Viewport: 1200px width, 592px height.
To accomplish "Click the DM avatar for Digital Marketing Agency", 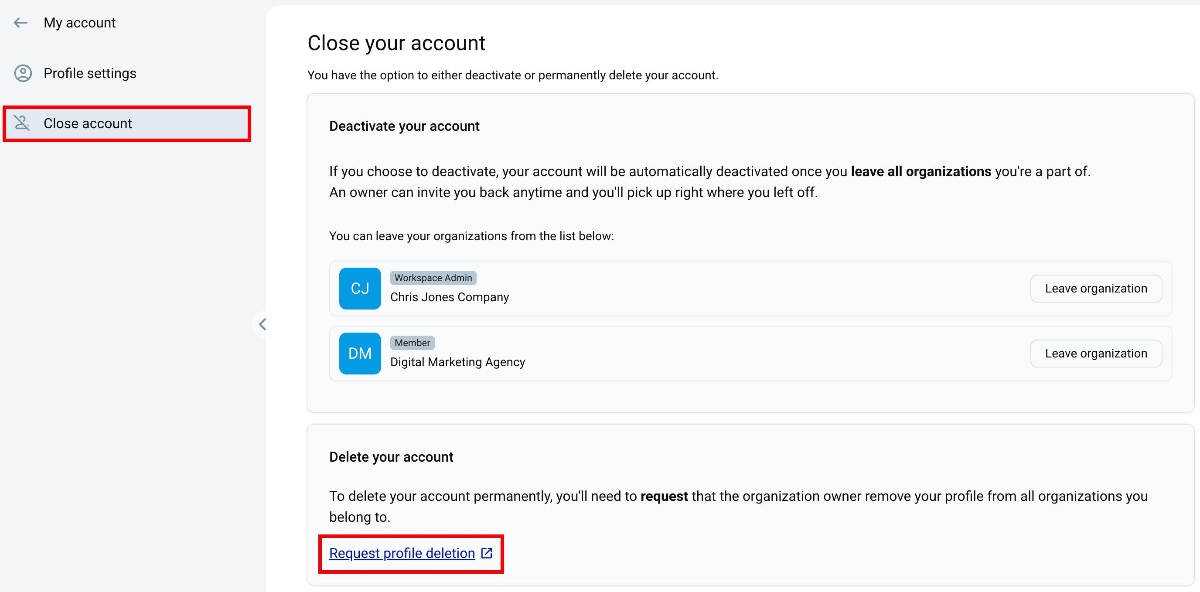I will 360,353.
